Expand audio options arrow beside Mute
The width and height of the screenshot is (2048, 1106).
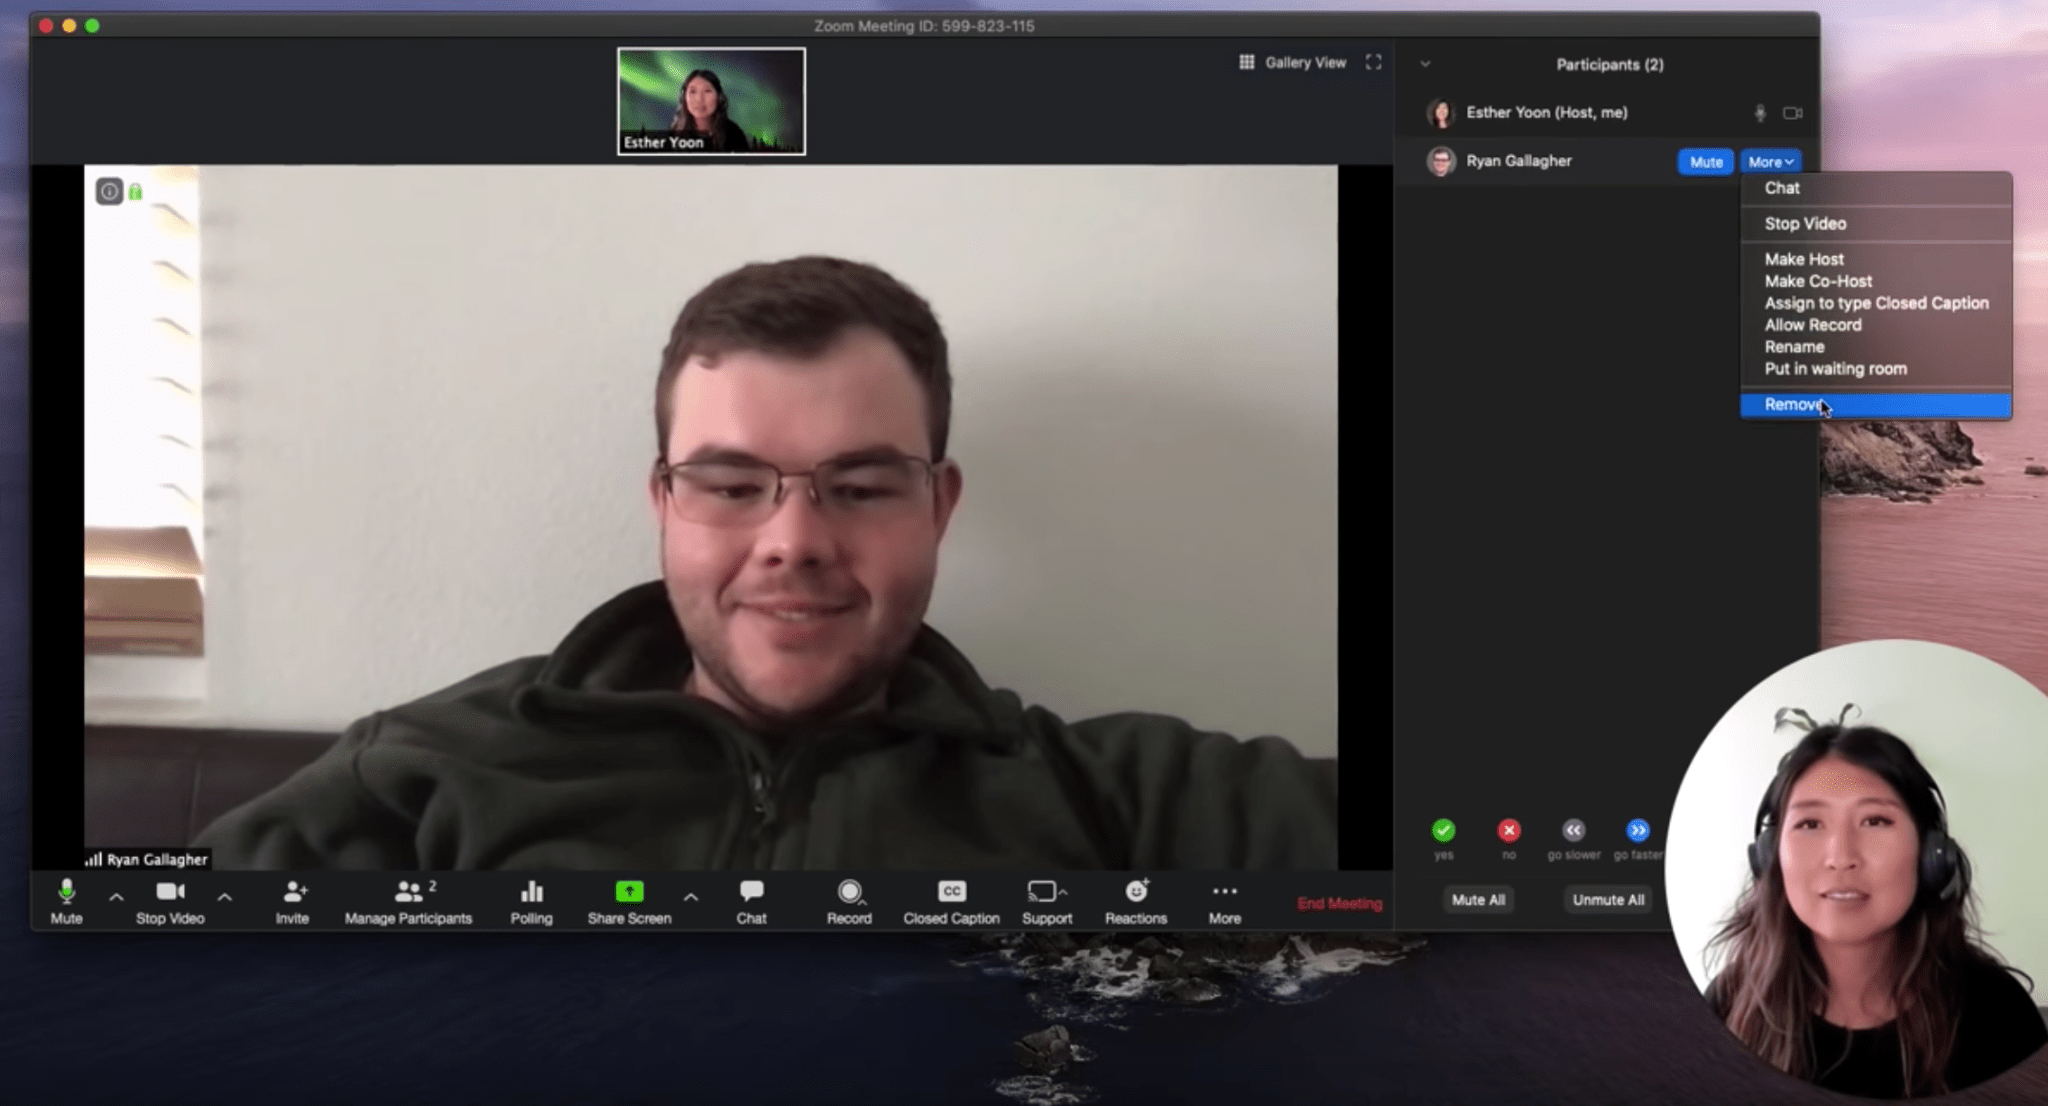(x=117, y=897)
